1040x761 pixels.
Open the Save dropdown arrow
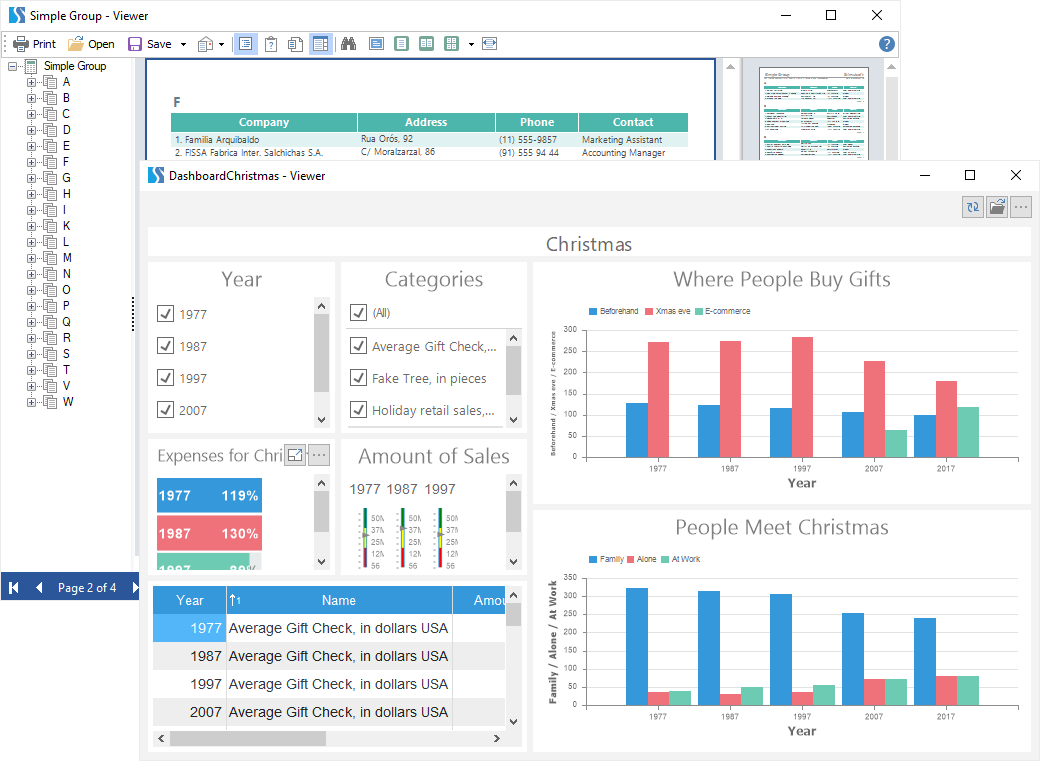(x=183, y=44)
